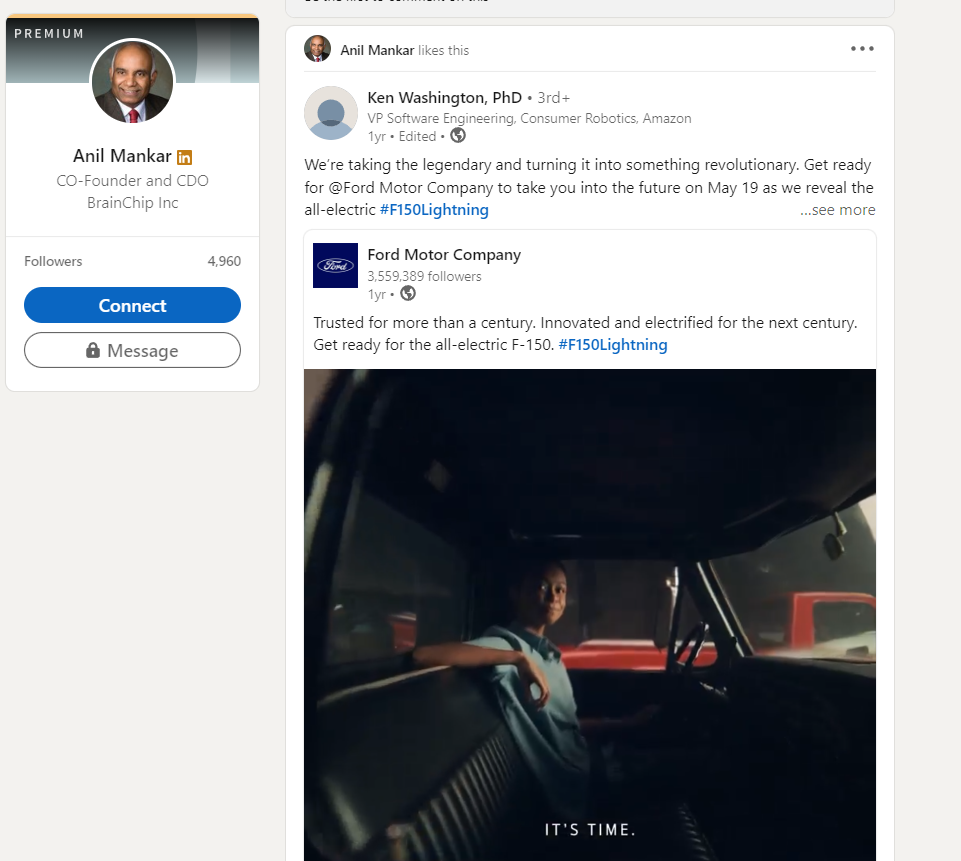Click the "BrainChip Inc" company text
The width and height of the screenshot is (961, 861).
pyautogui.click(x=132, y=203)
